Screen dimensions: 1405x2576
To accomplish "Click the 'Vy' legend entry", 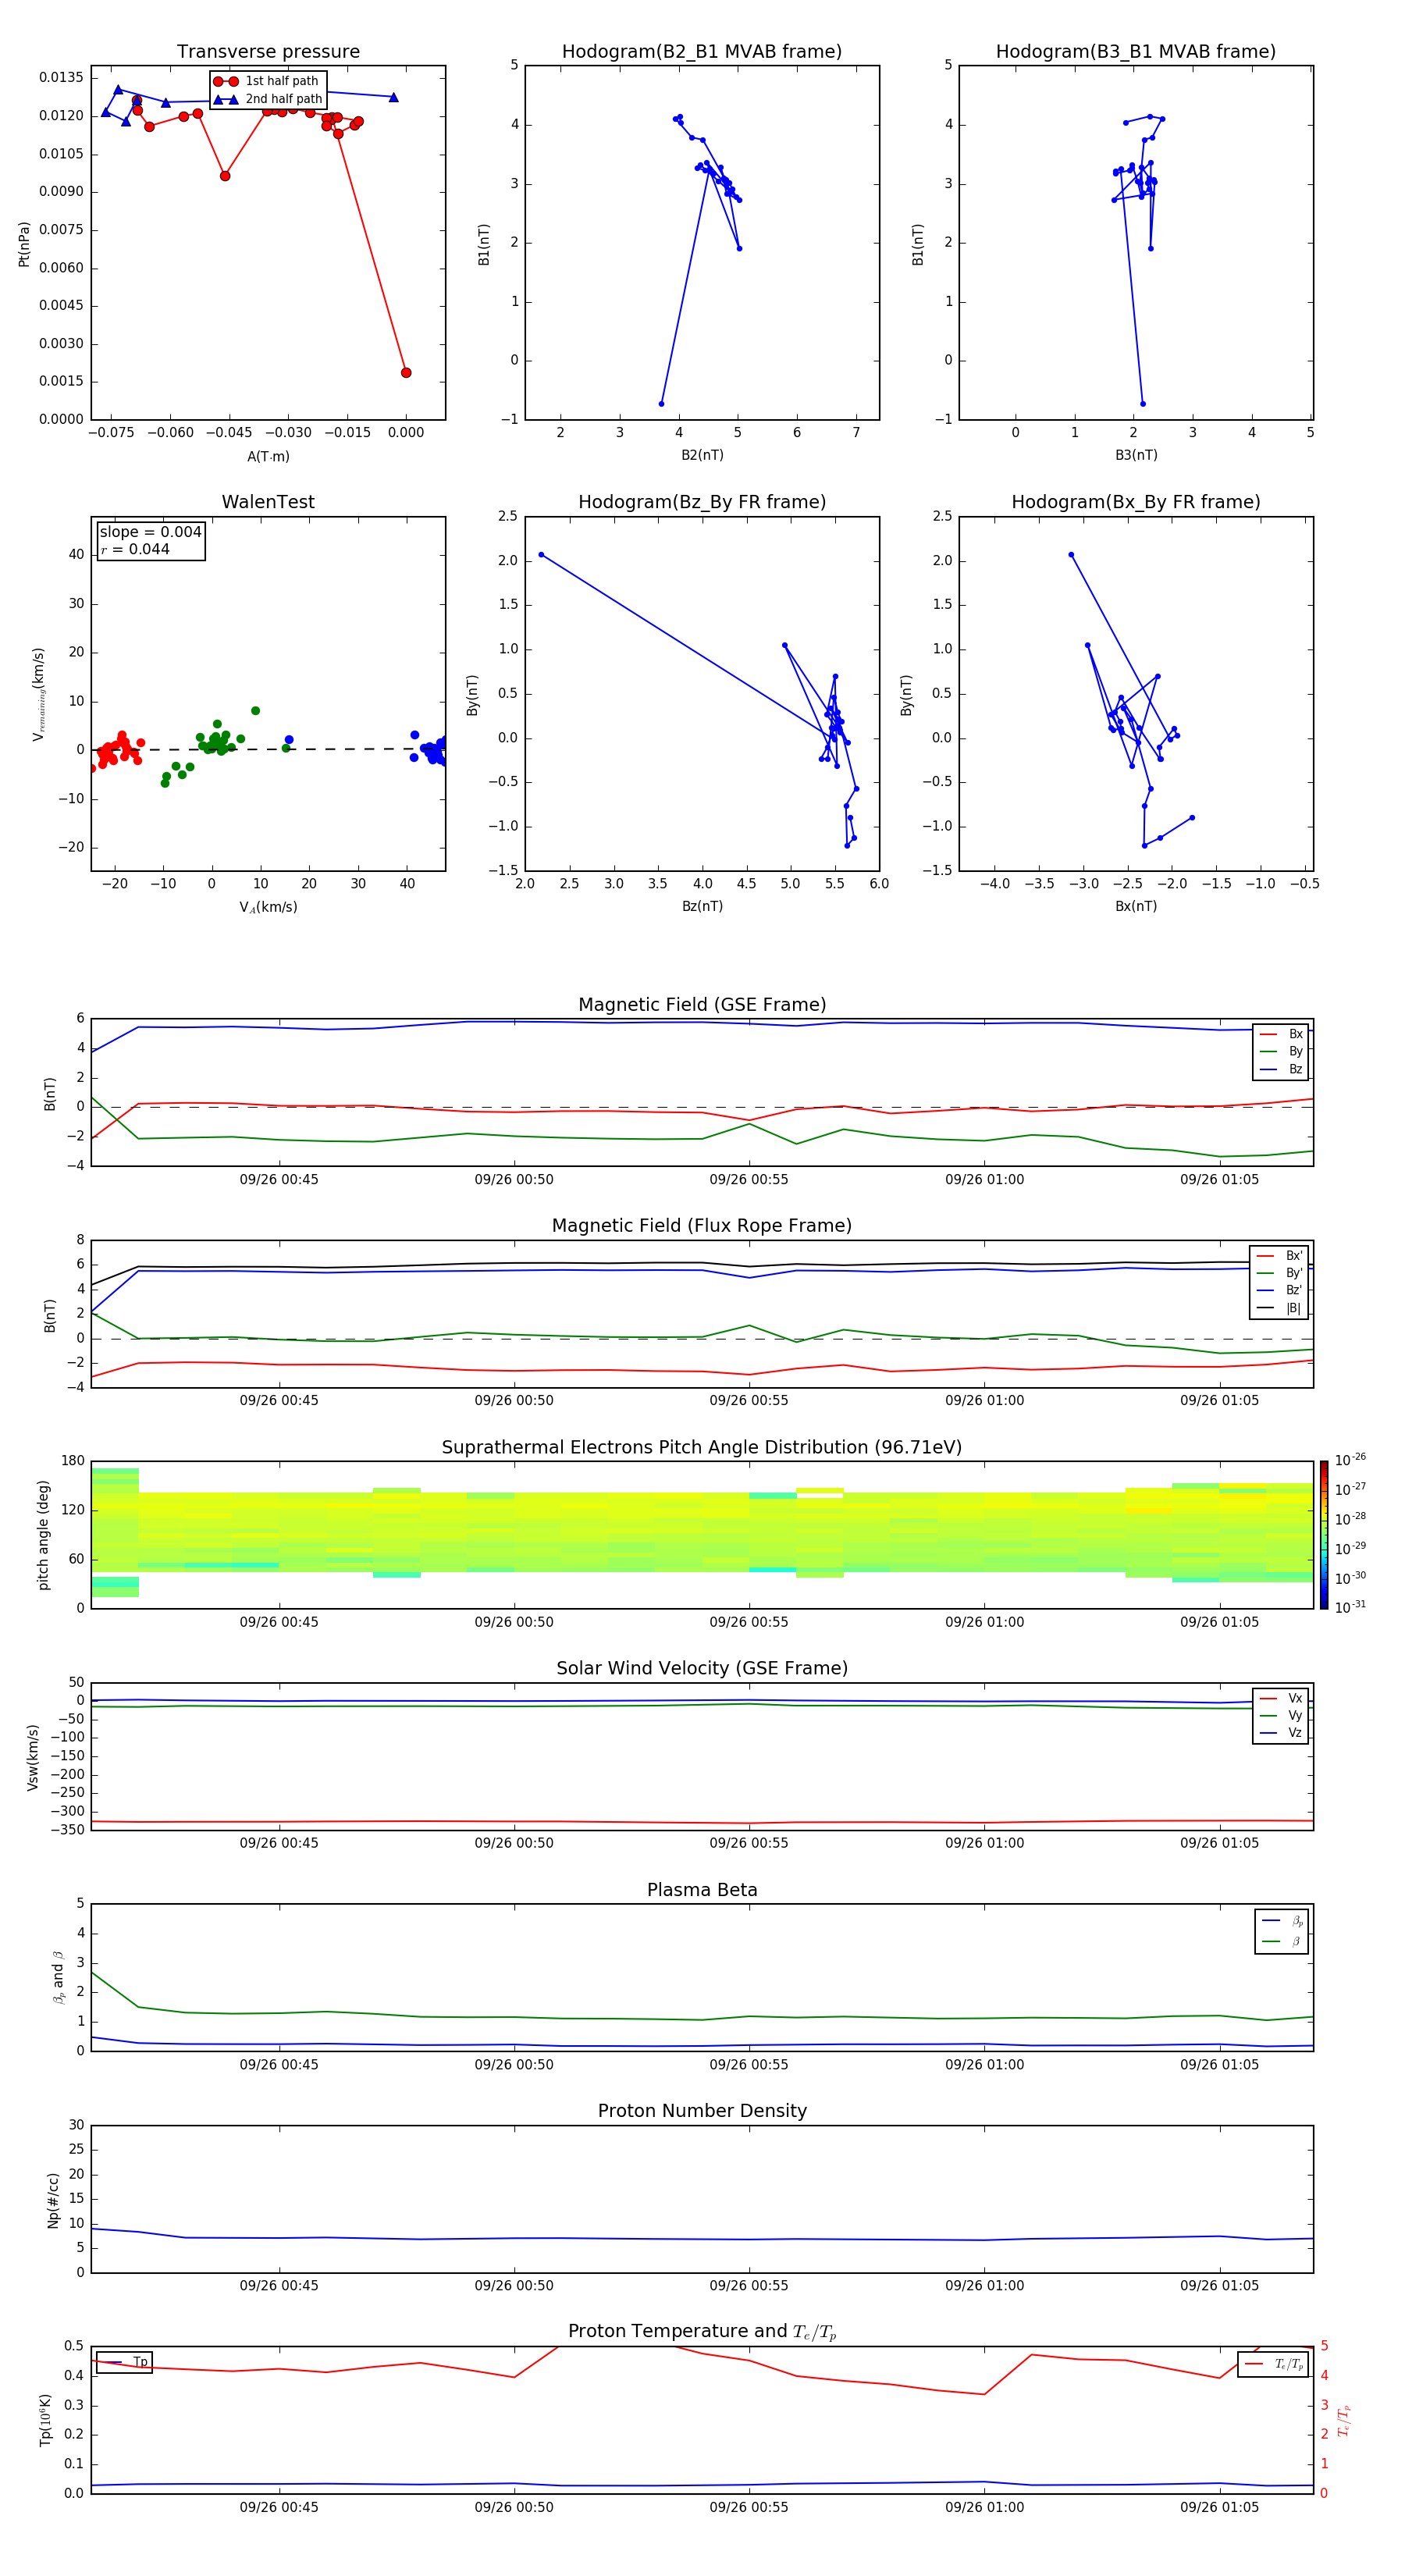I will [x=1281, y=1716].
